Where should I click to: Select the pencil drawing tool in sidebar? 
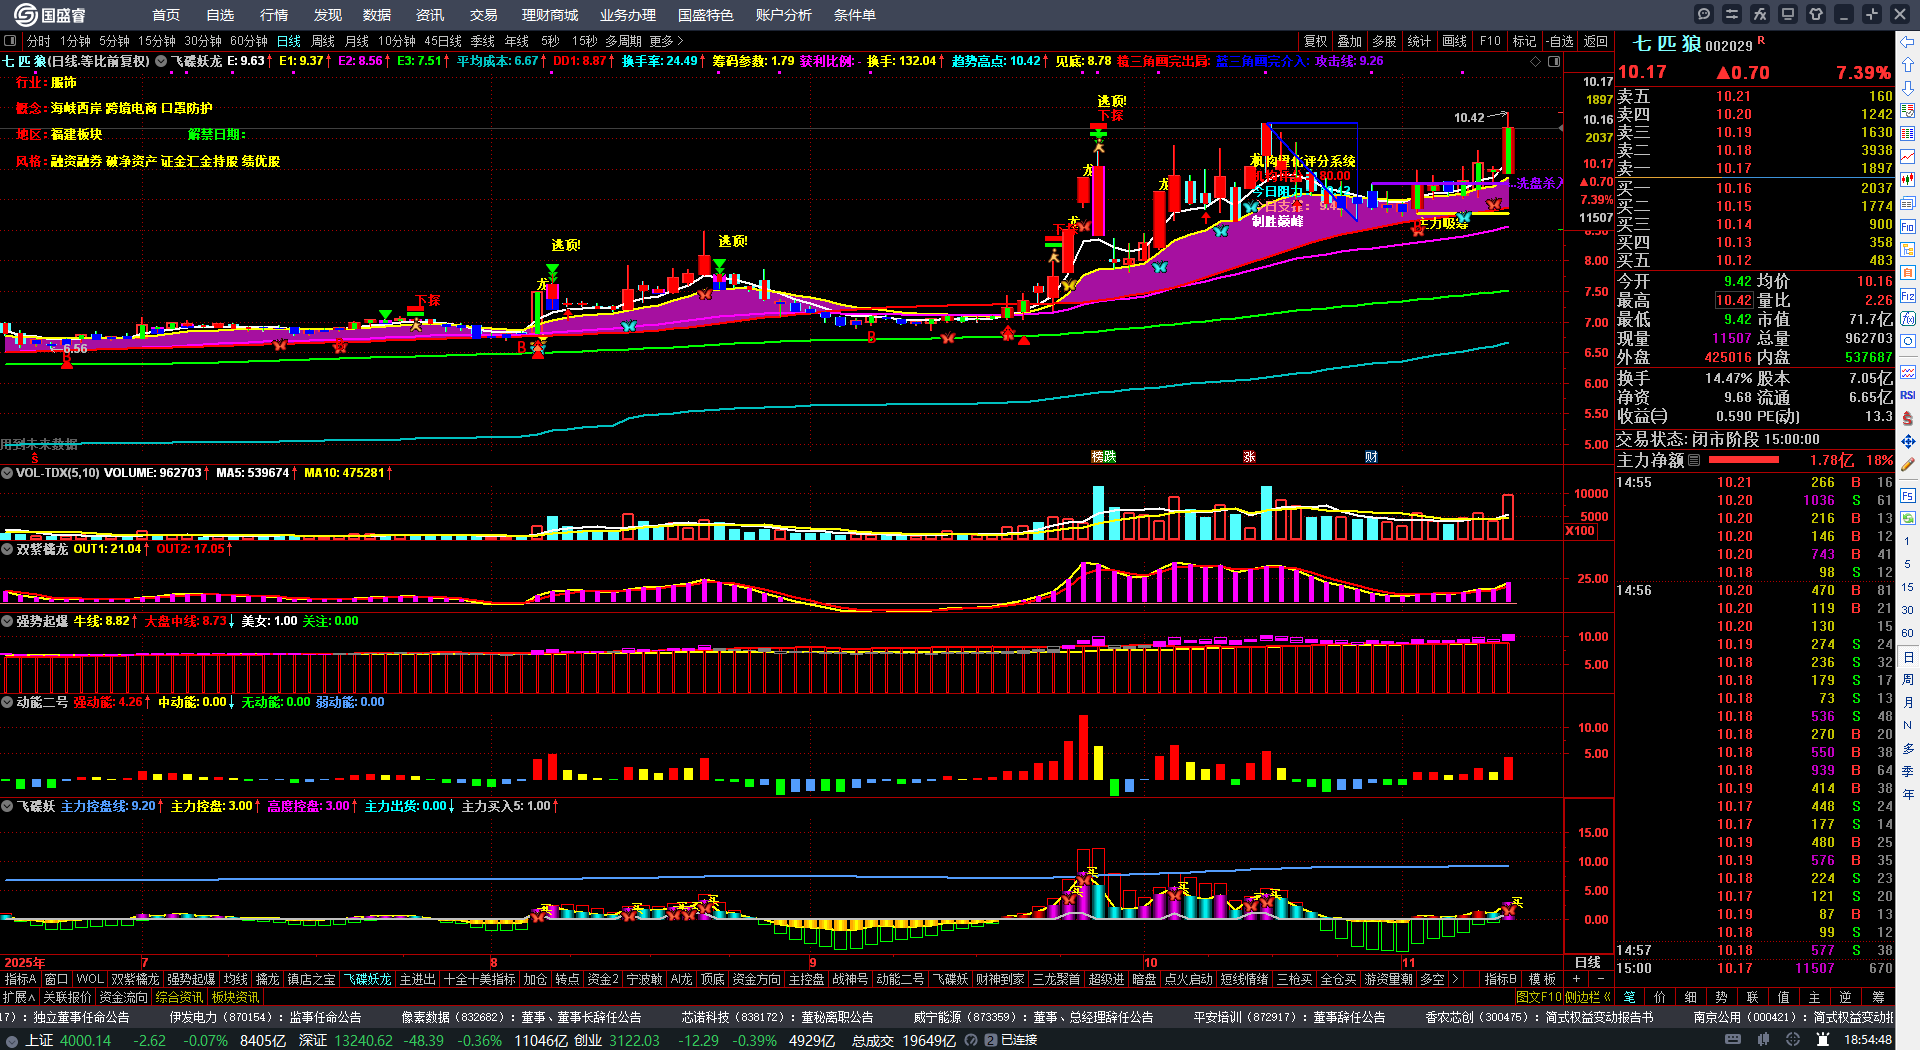click(1908, 464)
